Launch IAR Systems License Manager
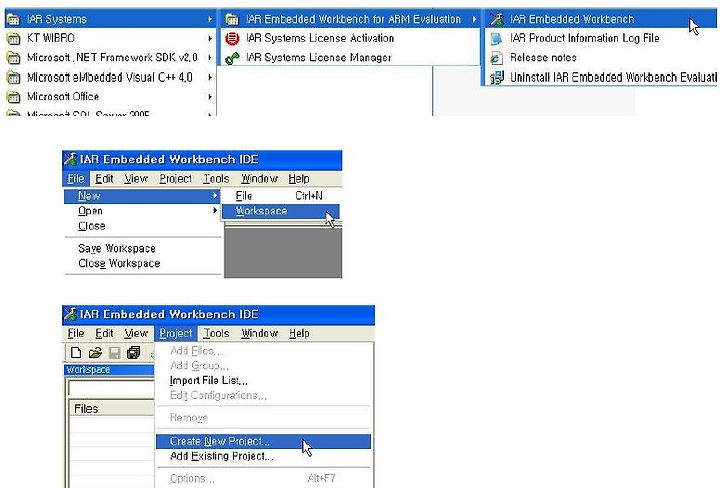 click(351, 57)
